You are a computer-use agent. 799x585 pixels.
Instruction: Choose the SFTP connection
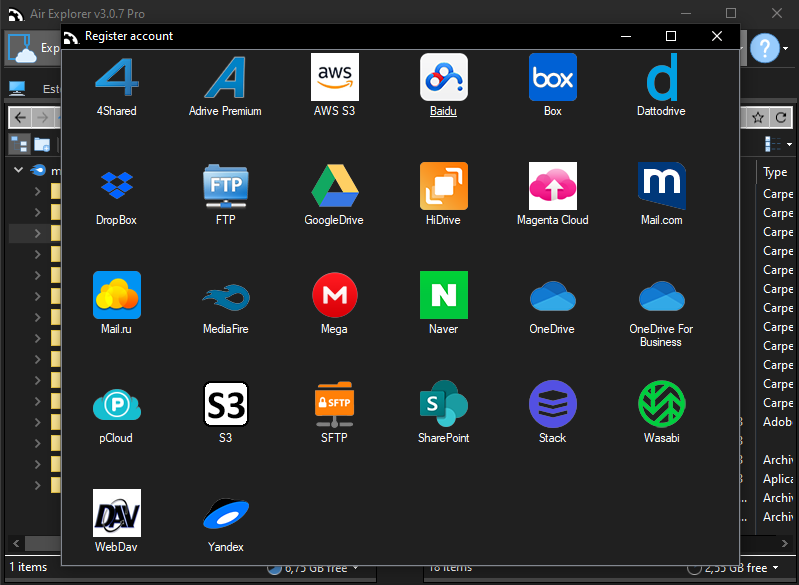point(334,413)
